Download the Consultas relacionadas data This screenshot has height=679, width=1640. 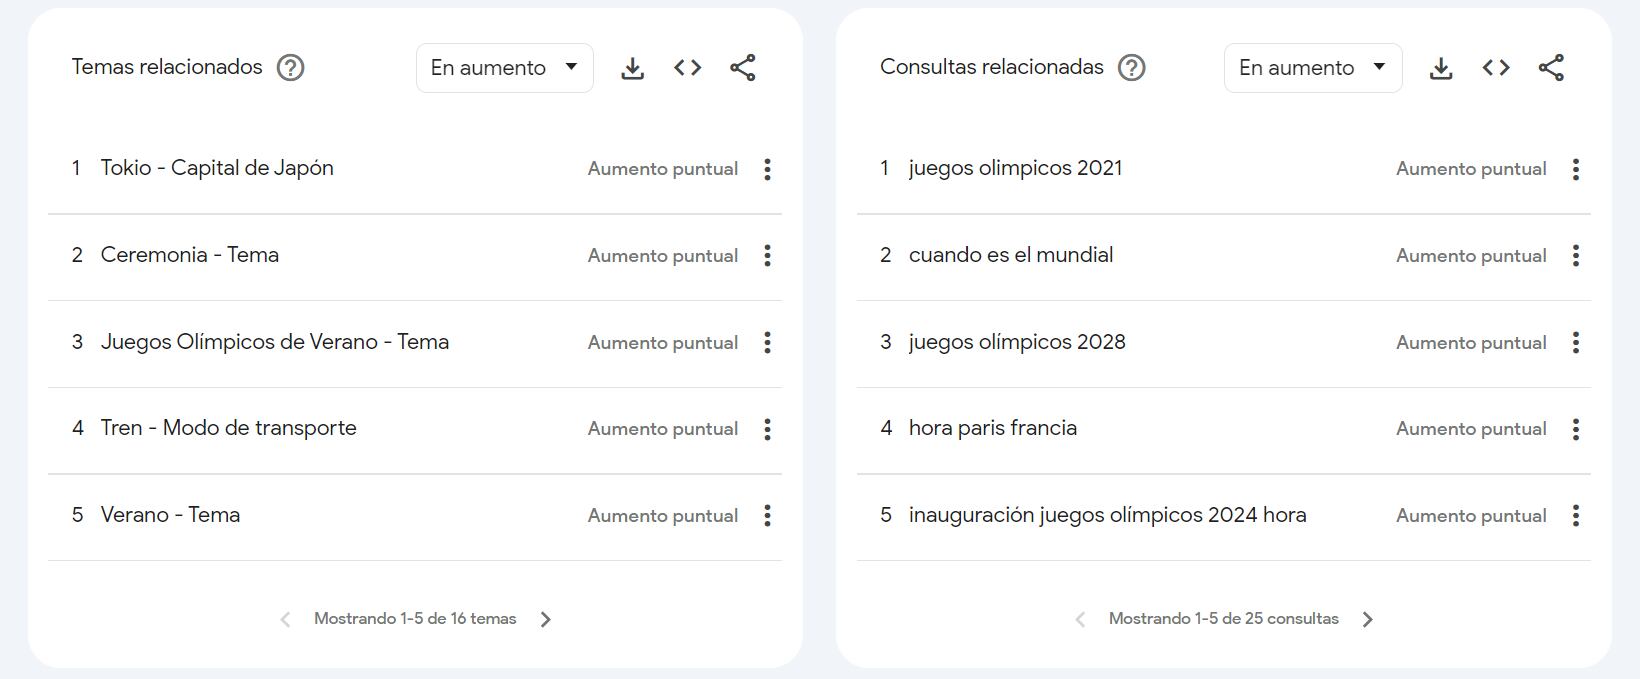point(1440,68)
